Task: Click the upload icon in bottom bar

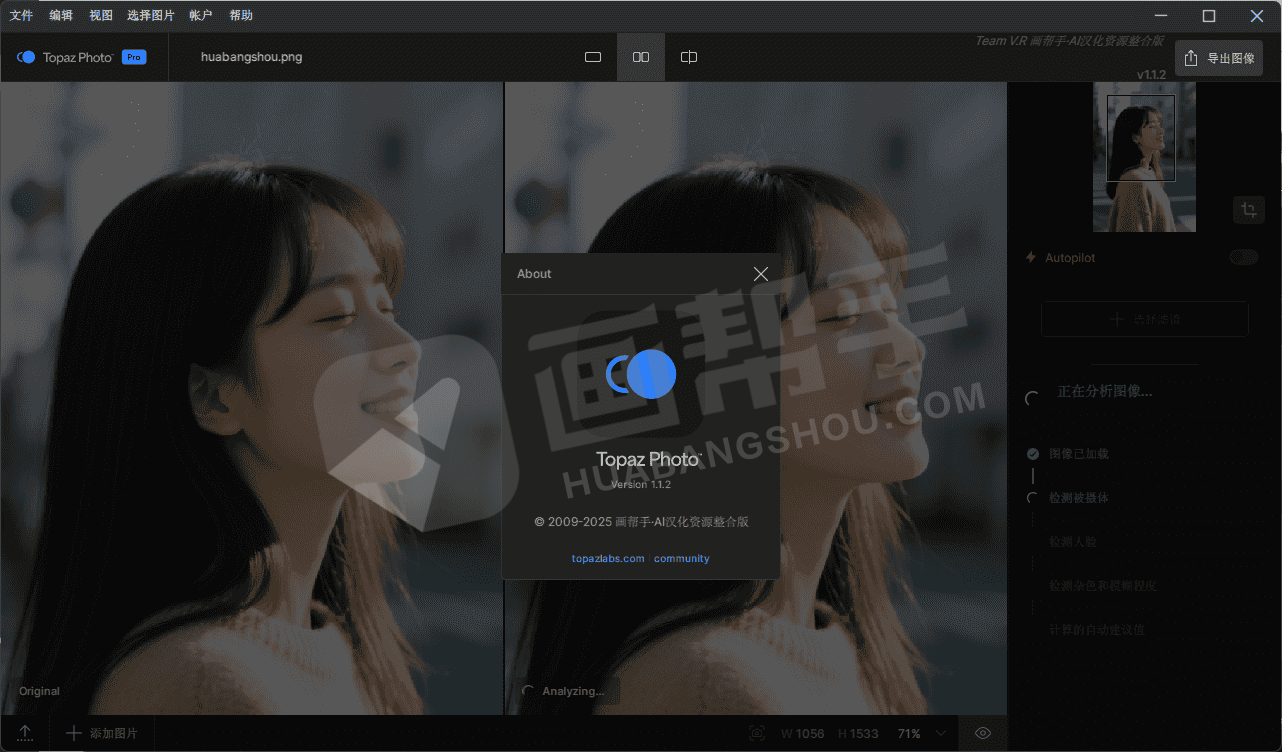Action: [x=25, y=733]
